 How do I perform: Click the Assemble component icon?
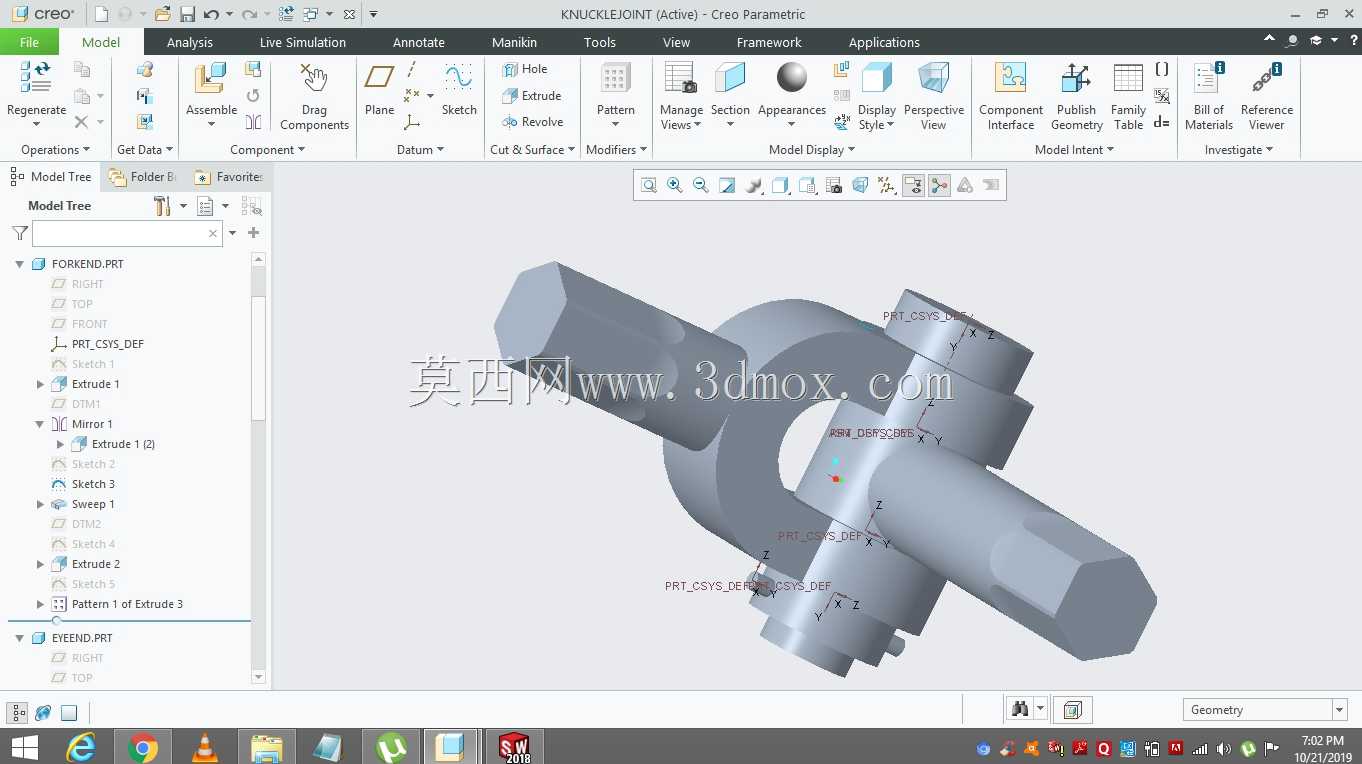tap(211, 79)
